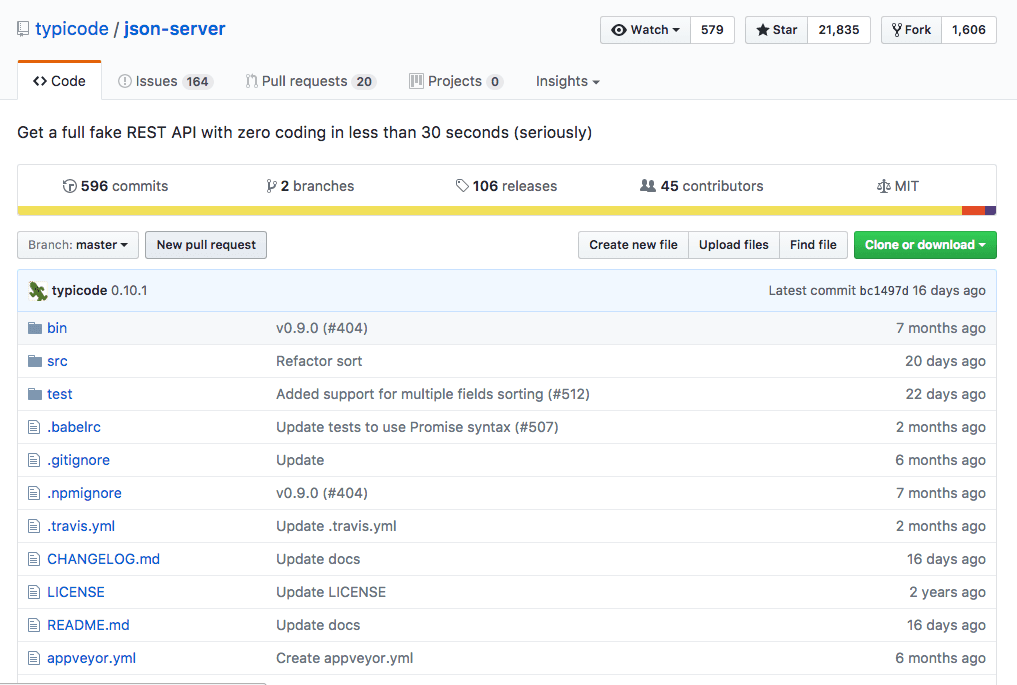Click the .babelrc file icon
Screen dimensions: 1017x685
click(35, 427)
